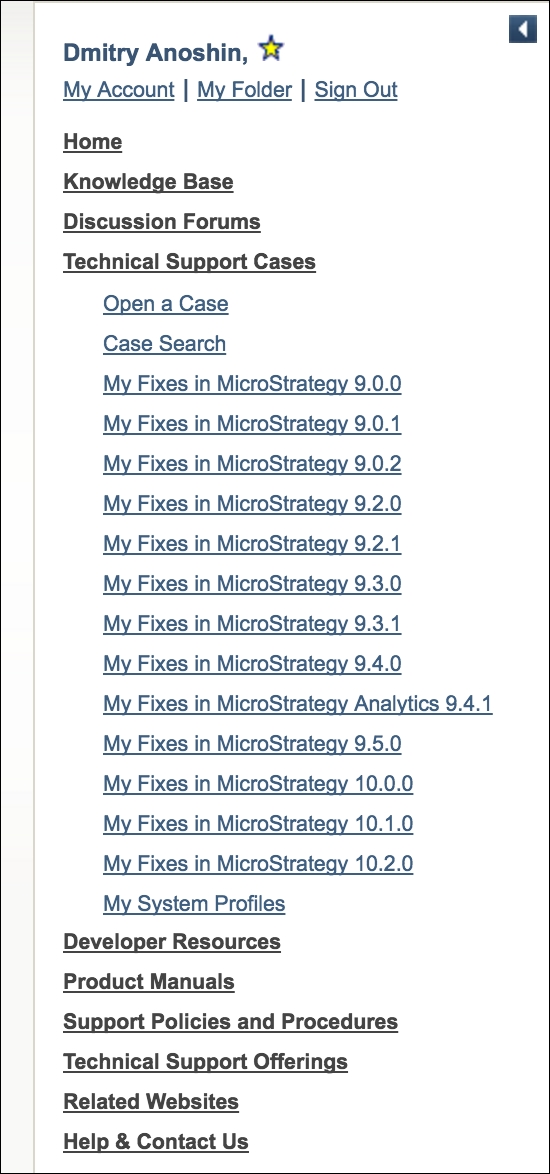Image resolution: width=550 pixels, height=1174 pixels.
Task: Sign Out of the account
Action: [356, 90]
